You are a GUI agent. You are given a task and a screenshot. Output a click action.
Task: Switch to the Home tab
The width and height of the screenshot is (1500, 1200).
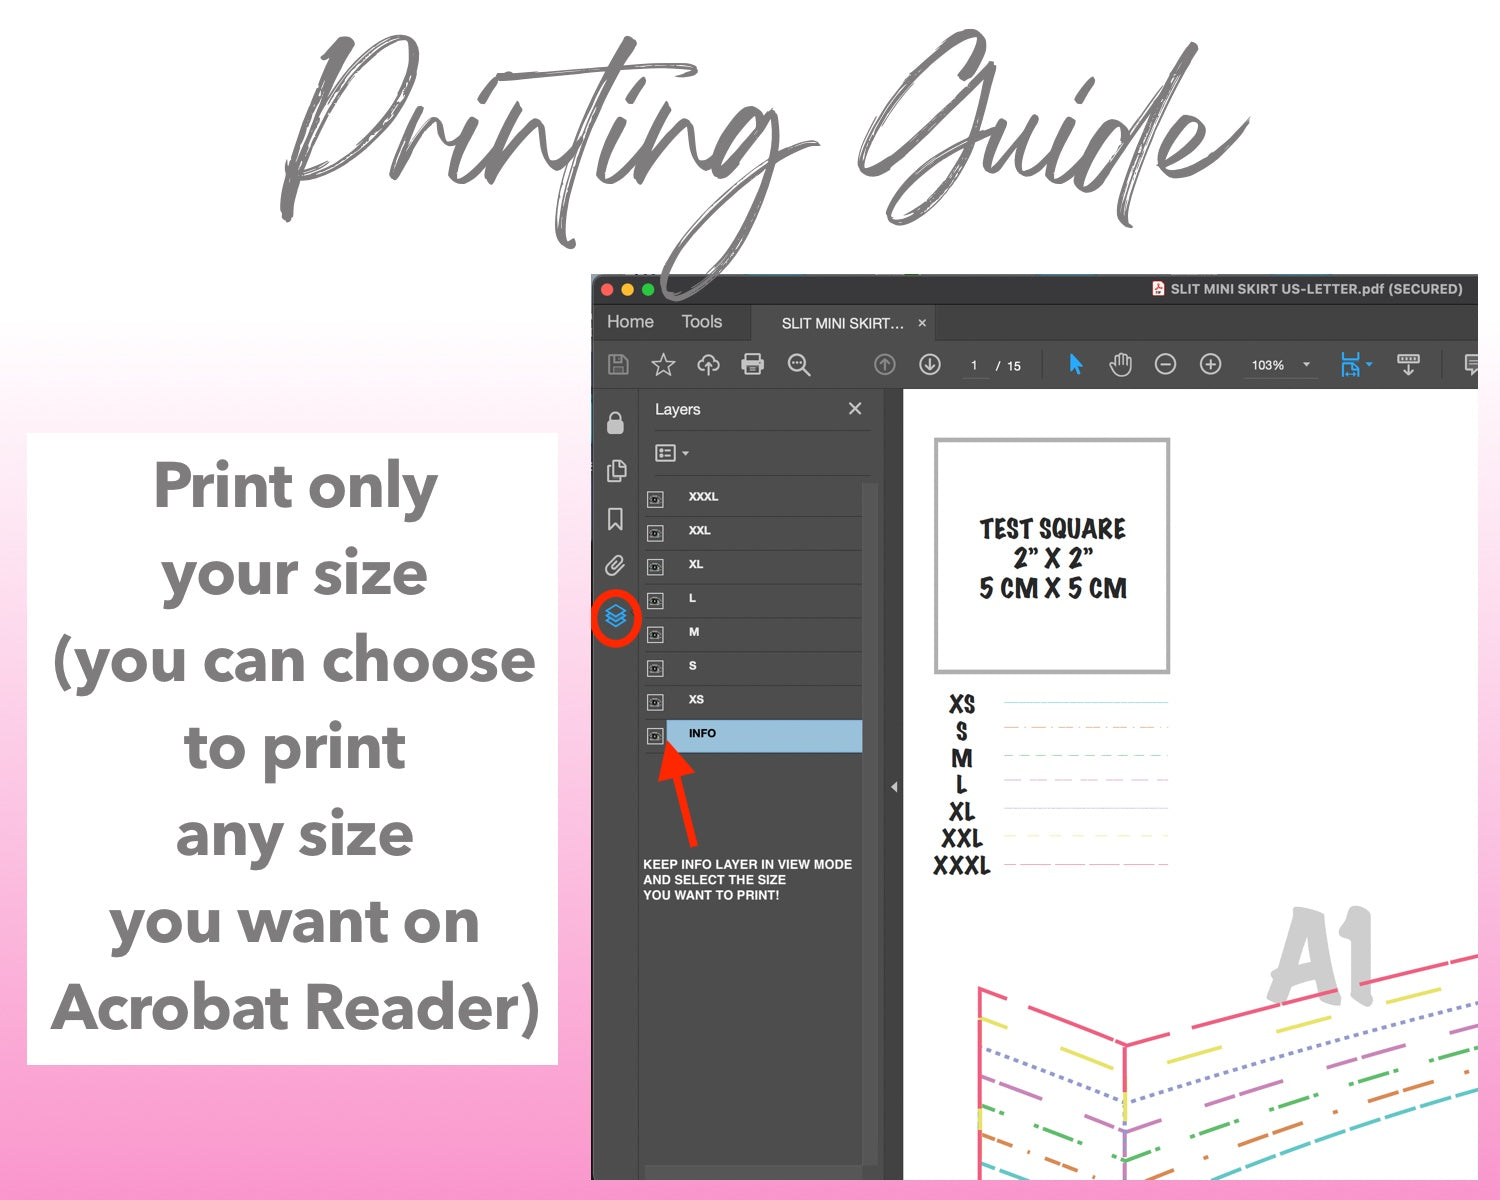[x=630, y=322]
